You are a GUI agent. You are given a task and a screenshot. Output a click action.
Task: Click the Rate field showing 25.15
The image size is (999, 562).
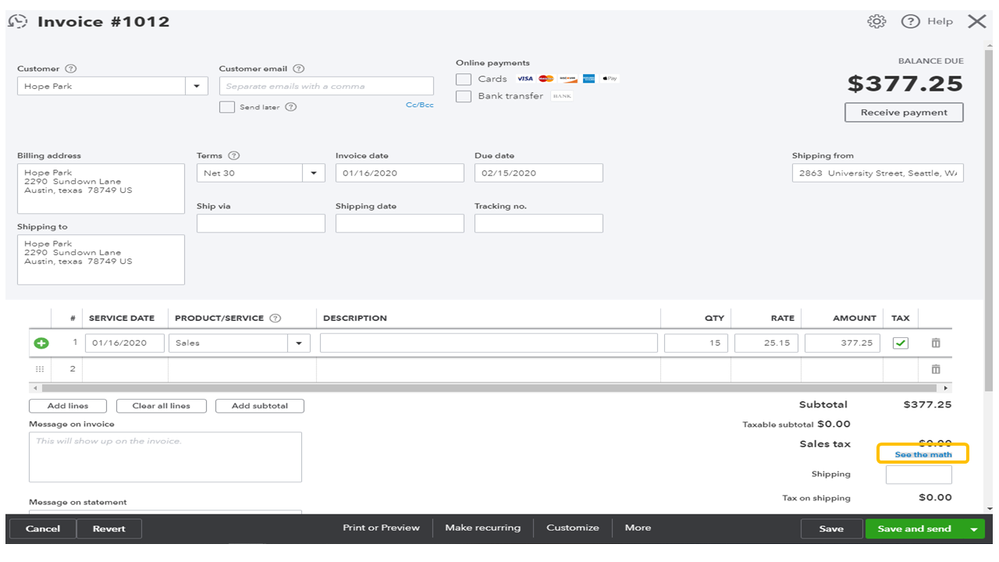(x=766, y=343)
